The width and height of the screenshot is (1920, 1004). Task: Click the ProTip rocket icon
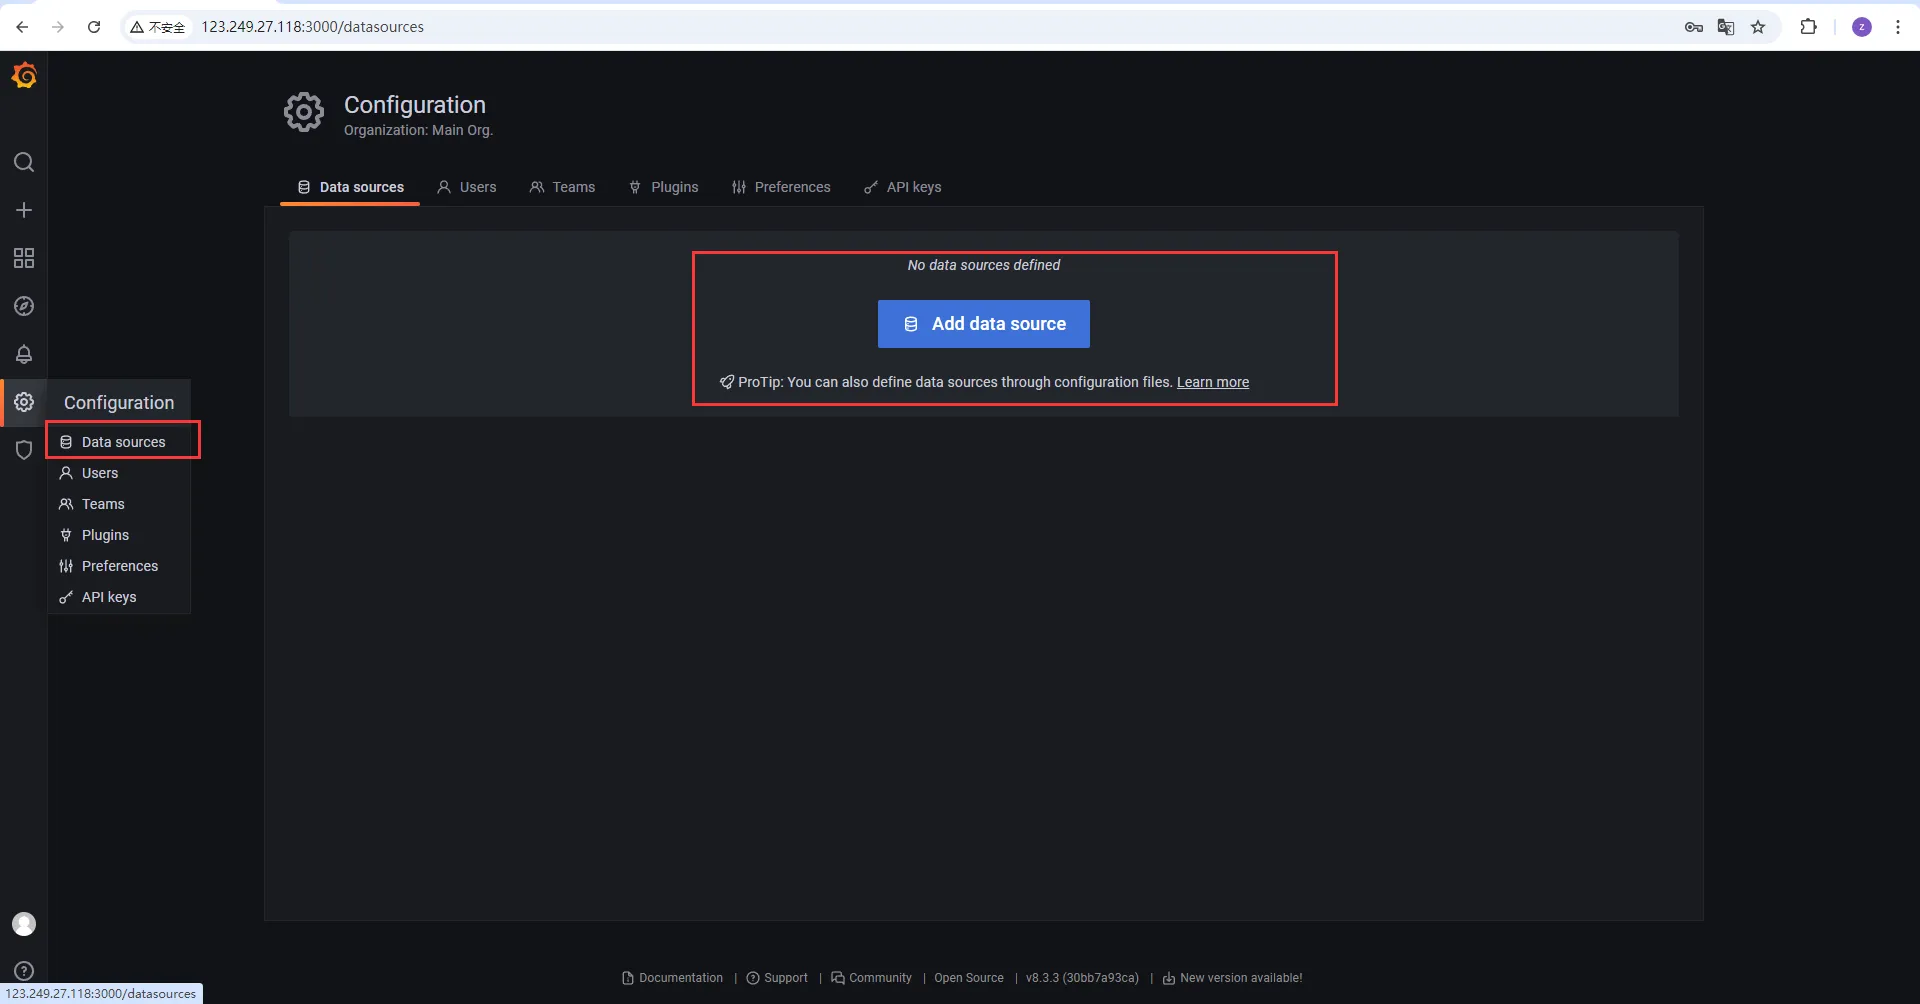(727, 382)
